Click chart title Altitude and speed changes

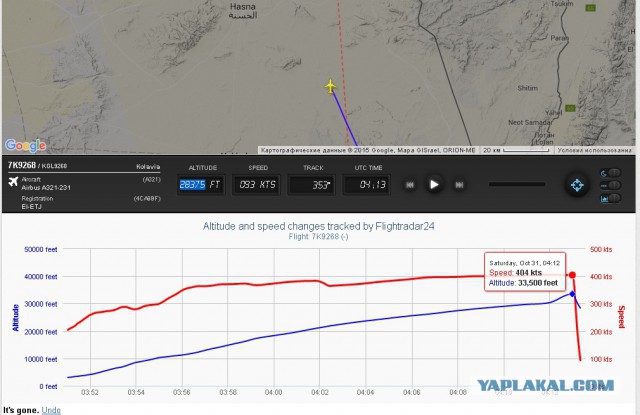318,226
